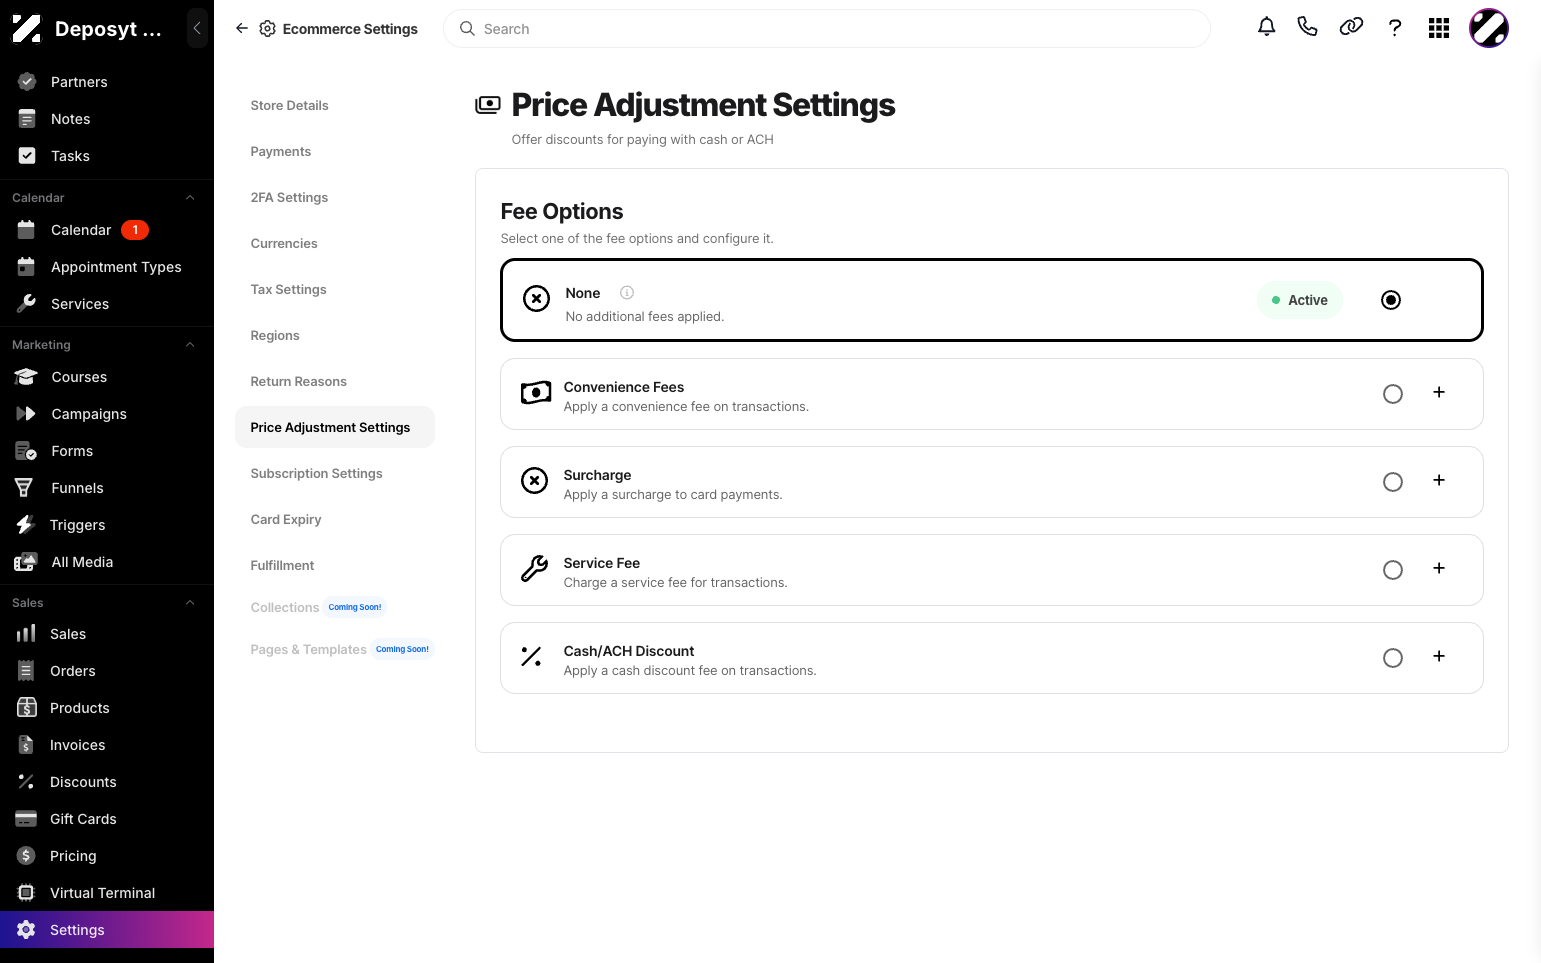Select the None fee option radio

pos(1391,300)
